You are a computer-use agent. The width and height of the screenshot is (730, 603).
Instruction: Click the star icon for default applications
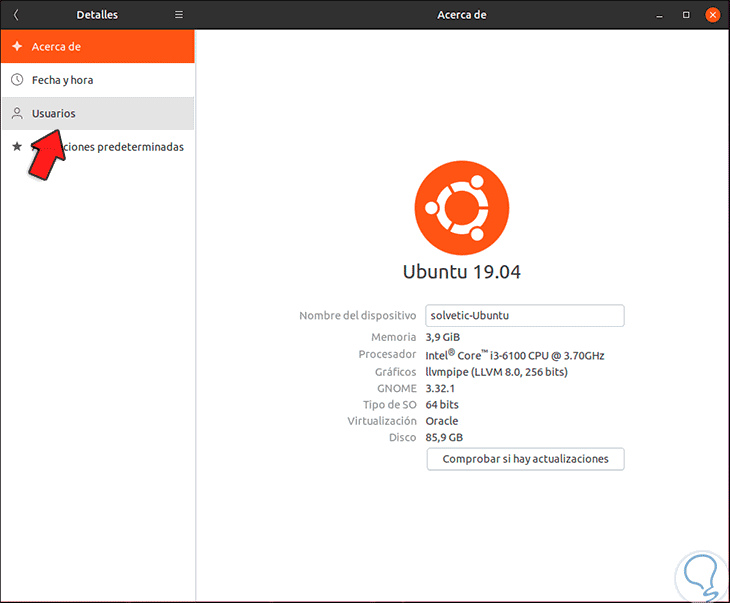click(17, 147)
